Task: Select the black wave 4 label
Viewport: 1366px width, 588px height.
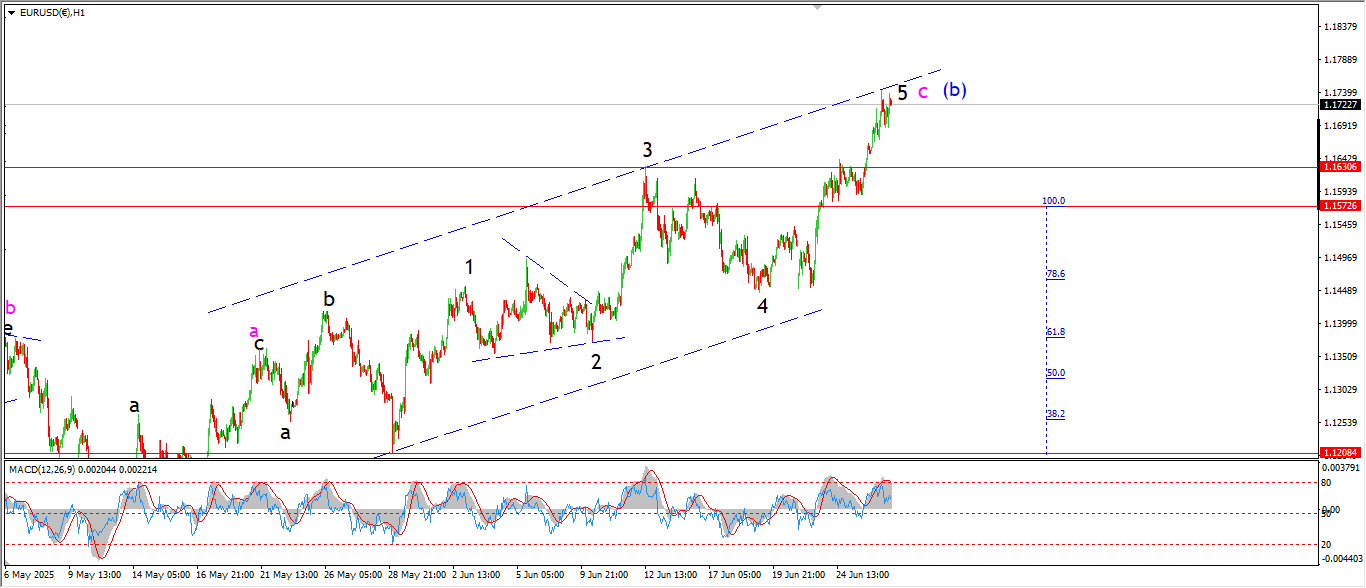Action: click(762, 306)
